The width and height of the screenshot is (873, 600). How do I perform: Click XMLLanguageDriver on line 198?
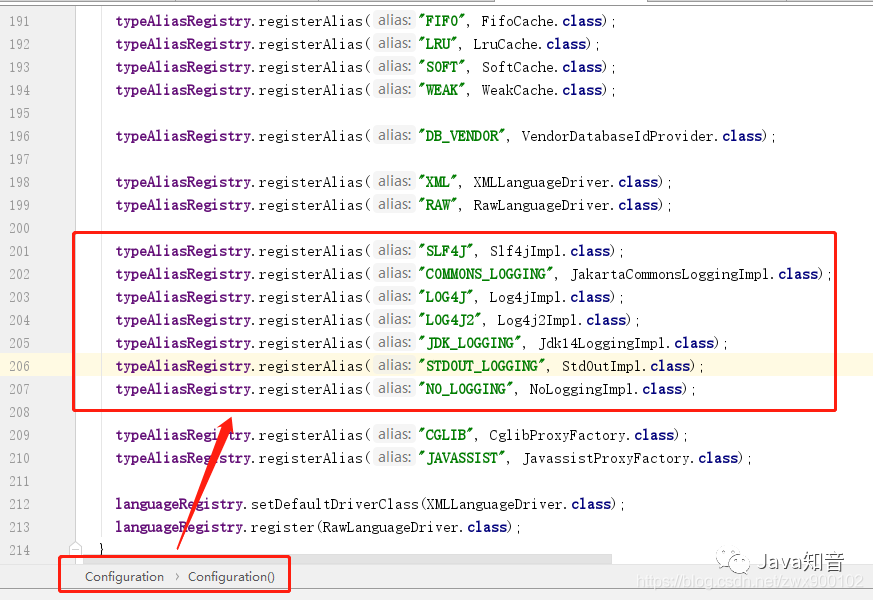coord(541,182)
